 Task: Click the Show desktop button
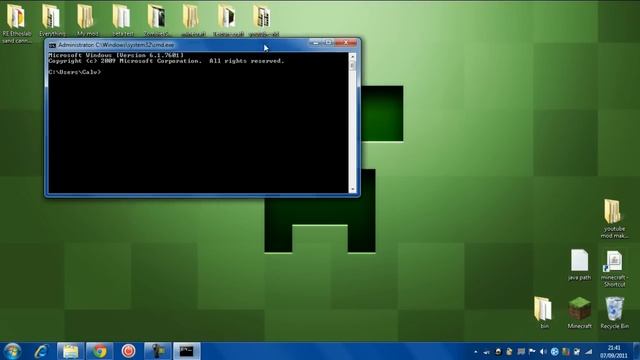(x=637, y=351)
